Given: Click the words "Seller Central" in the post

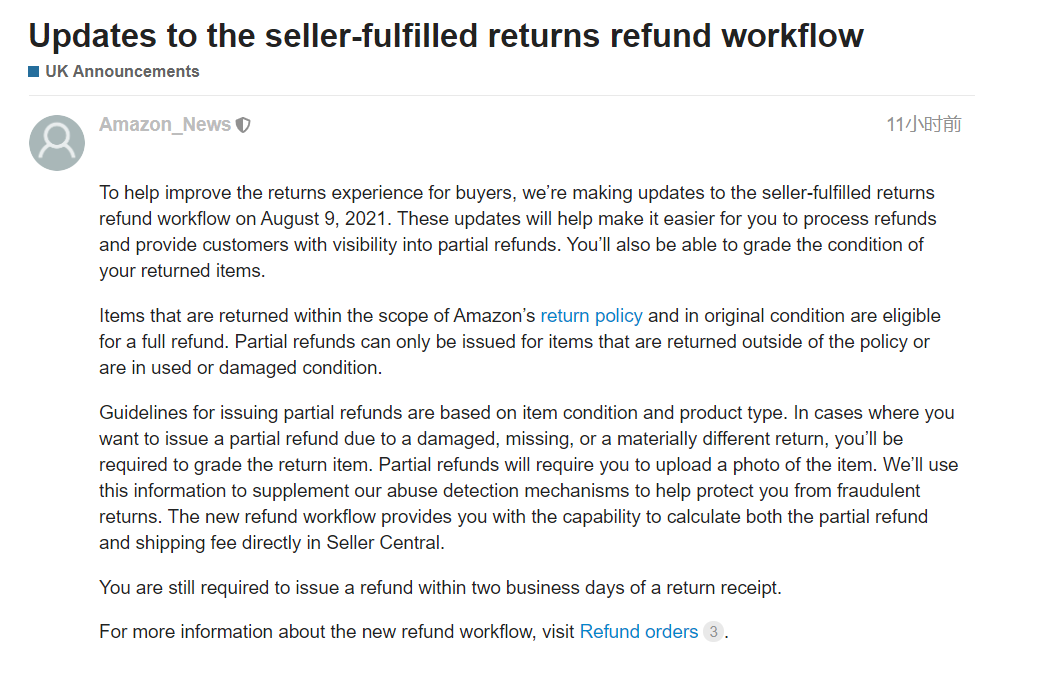Looking at the screenshot, I should pyautogui.click(x=385, y=543).
